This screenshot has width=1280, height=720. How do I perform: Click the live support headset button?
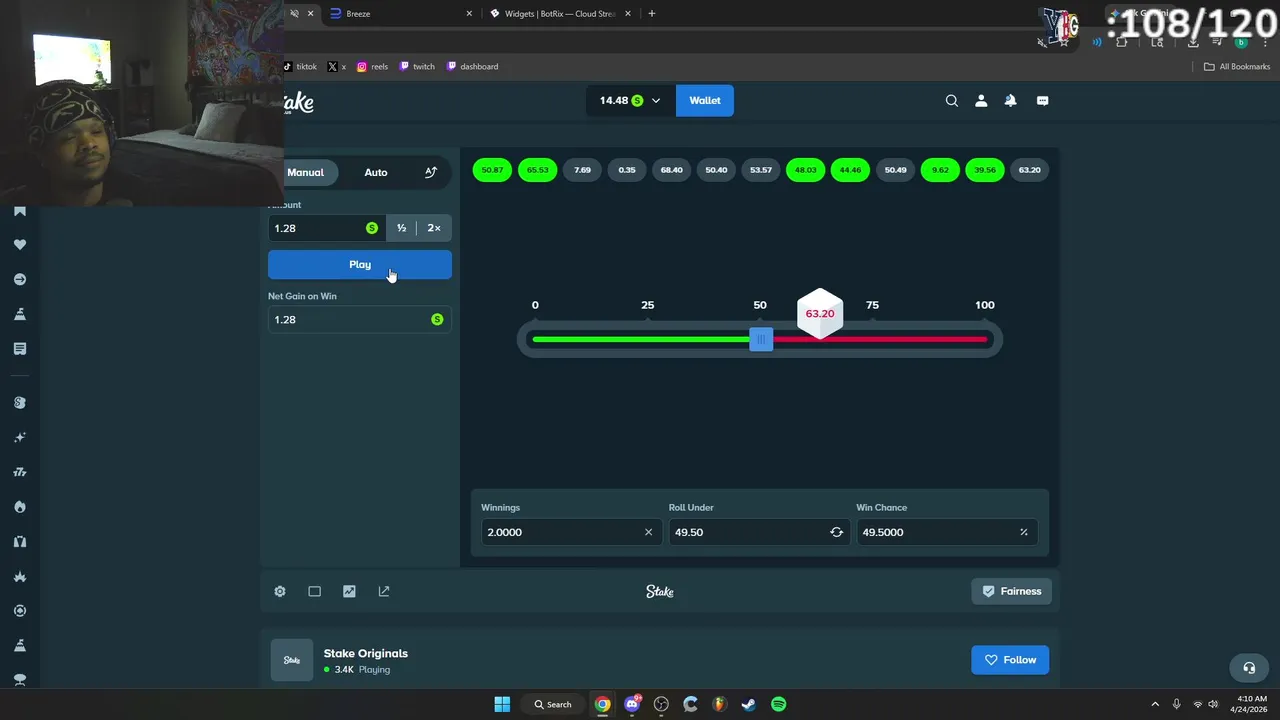pos(1249,668)
